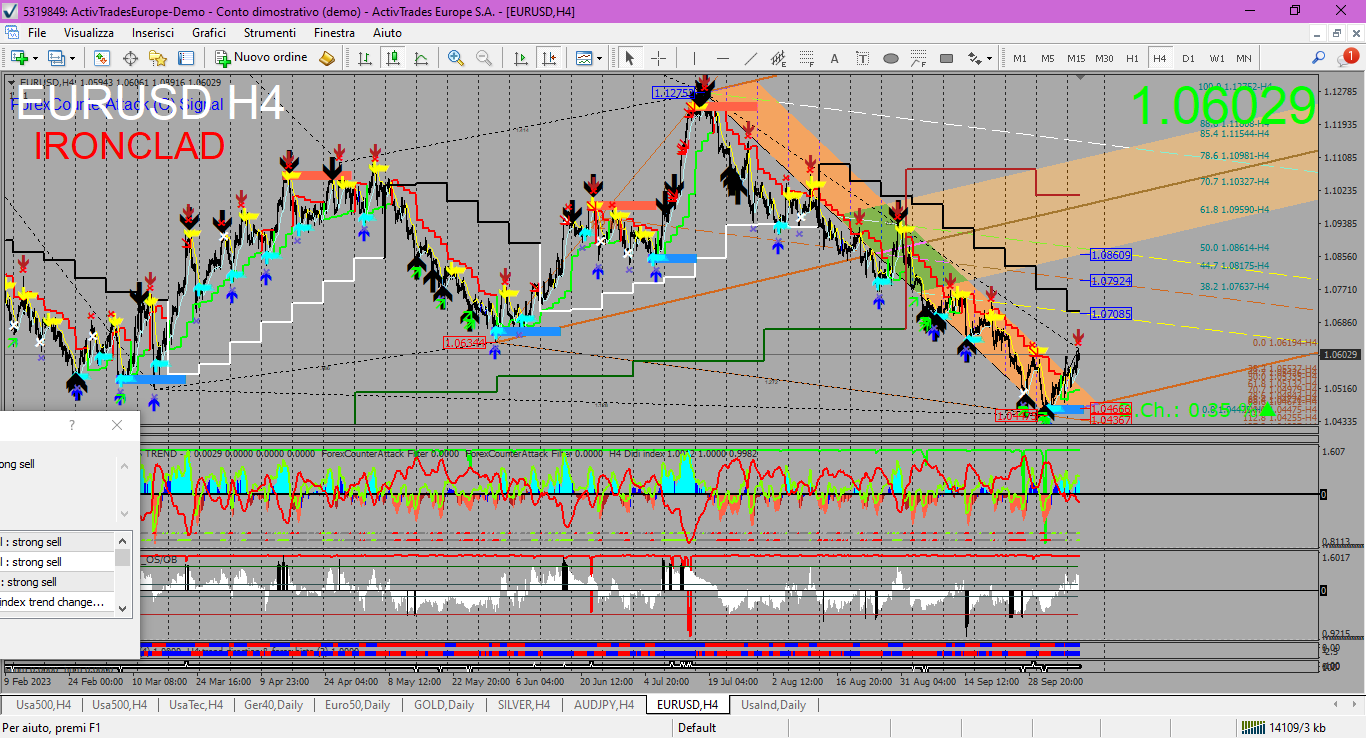Click the dialog help question mark
Screen dimensions: 1366x738
(x=71, y=425)
